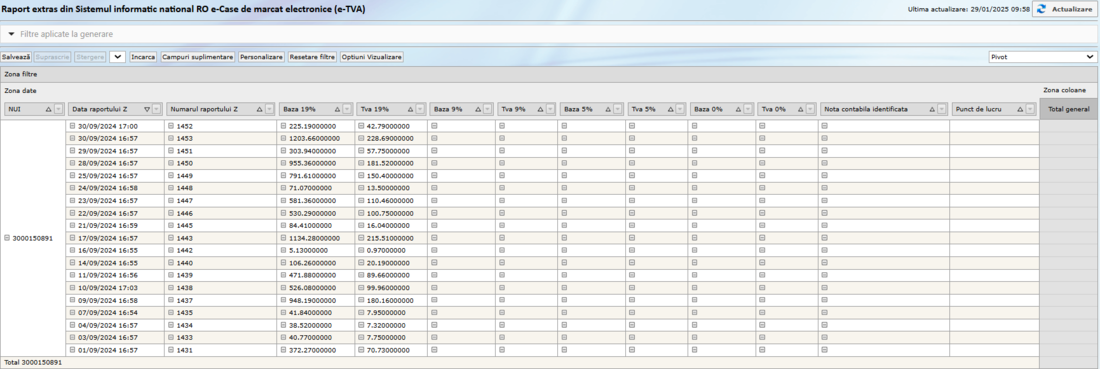Viewport: 1100px width, 369px height.
Task: Open the Tva 19% filter dropdown
Action: (419, 109)
